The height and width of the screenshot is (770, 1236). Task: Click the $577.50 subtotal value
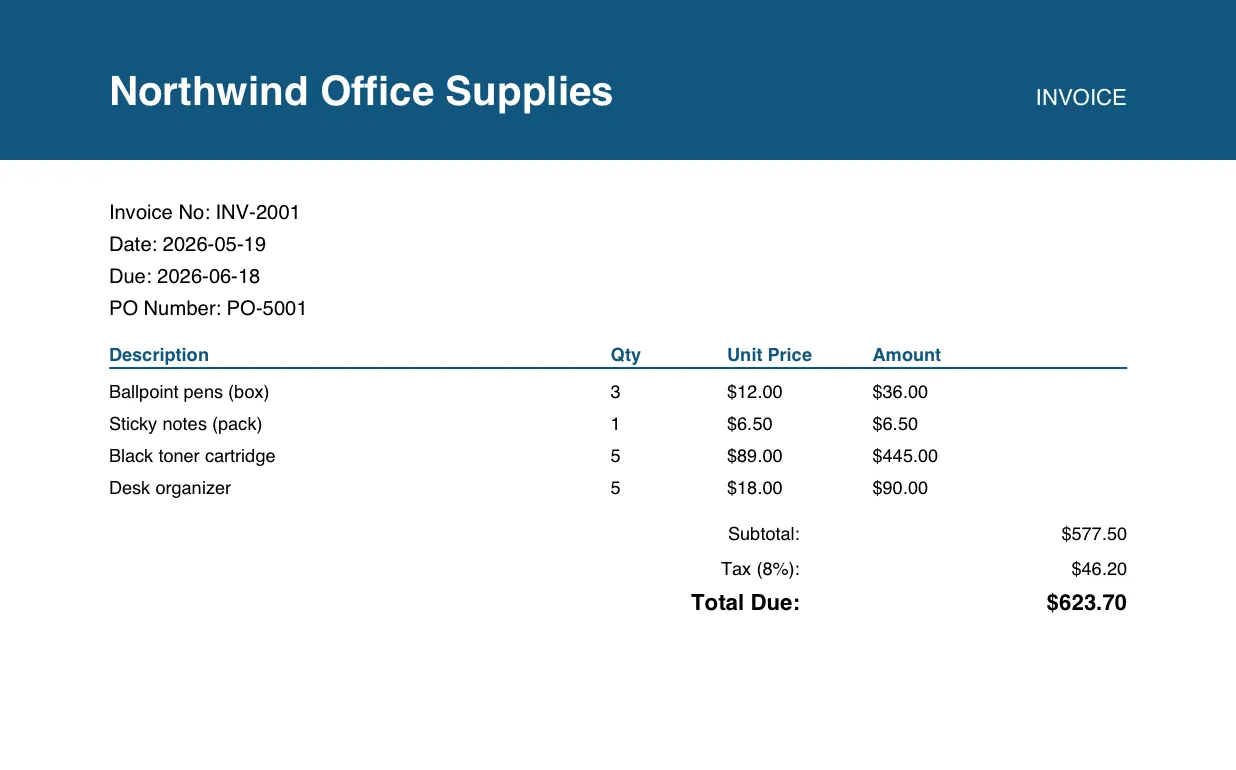pyautogui.click(x=1094, y=534)
